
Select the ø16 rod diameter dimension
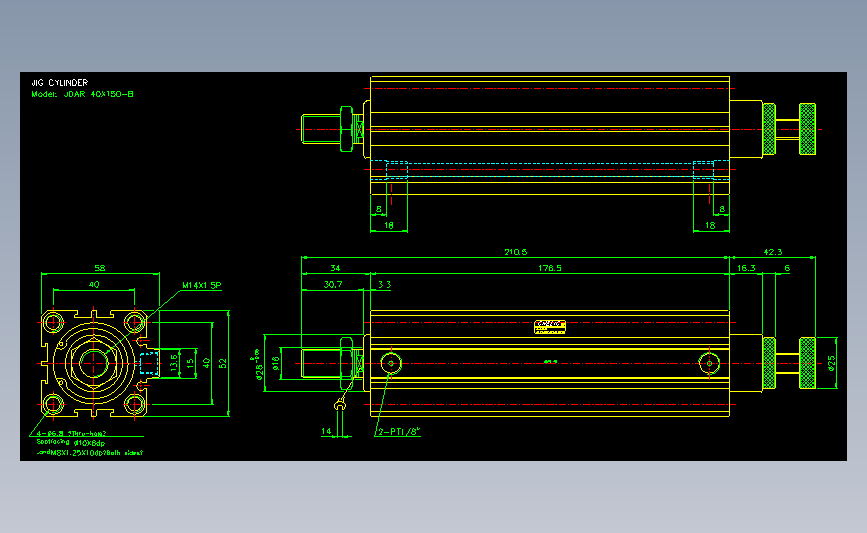pos(275,363)
